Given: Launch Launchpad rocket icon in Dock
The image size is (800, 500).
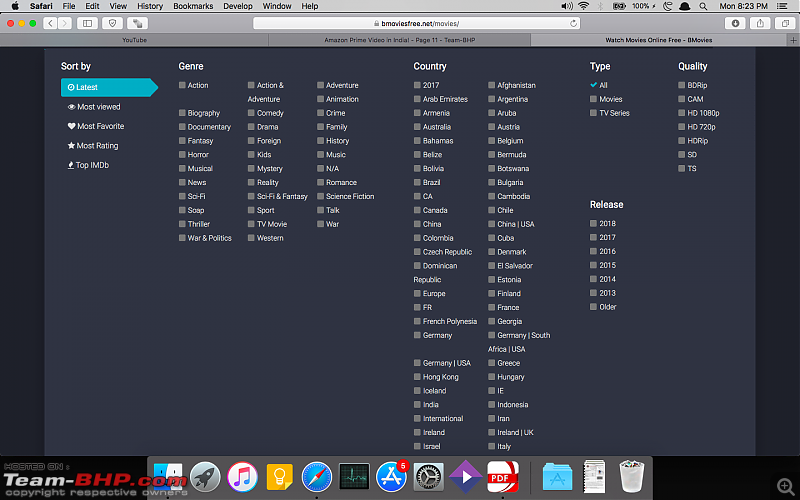Looking at the screenshot, I should [x=205, y=477].
